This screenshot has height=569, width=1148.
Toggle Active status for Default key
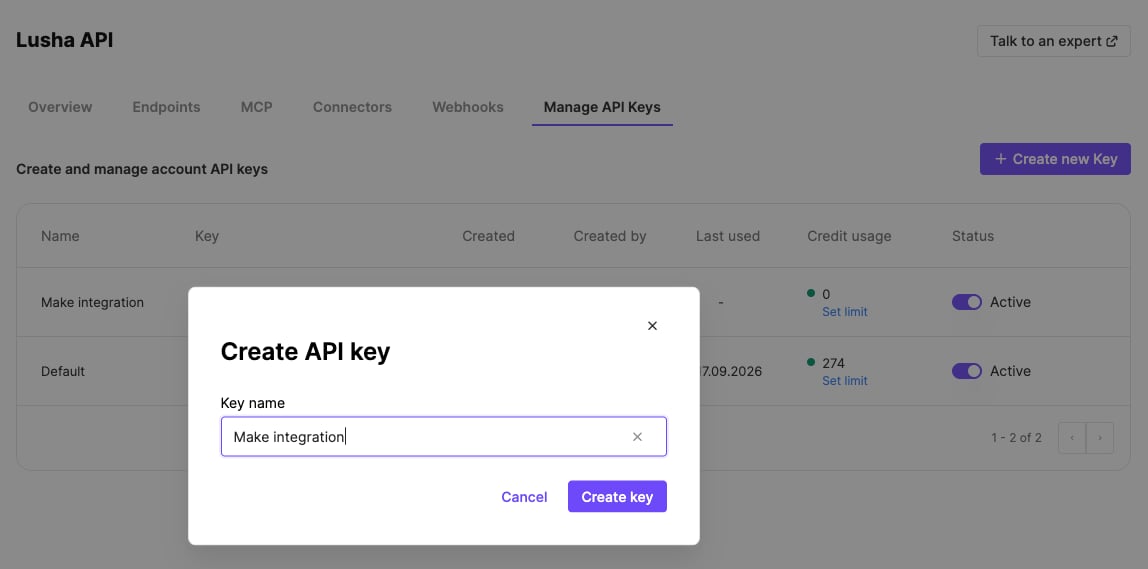[x=966, y=371]
